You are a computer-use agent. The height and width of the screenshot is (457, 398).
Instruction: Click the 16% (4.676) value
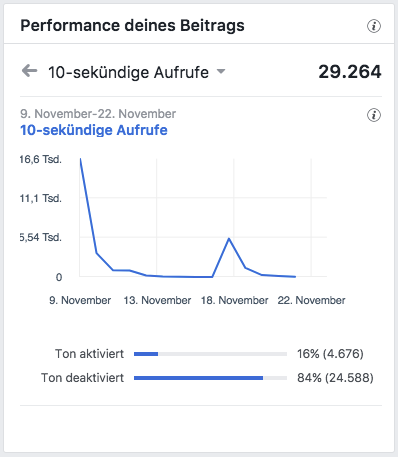click(x=330, y=354)
